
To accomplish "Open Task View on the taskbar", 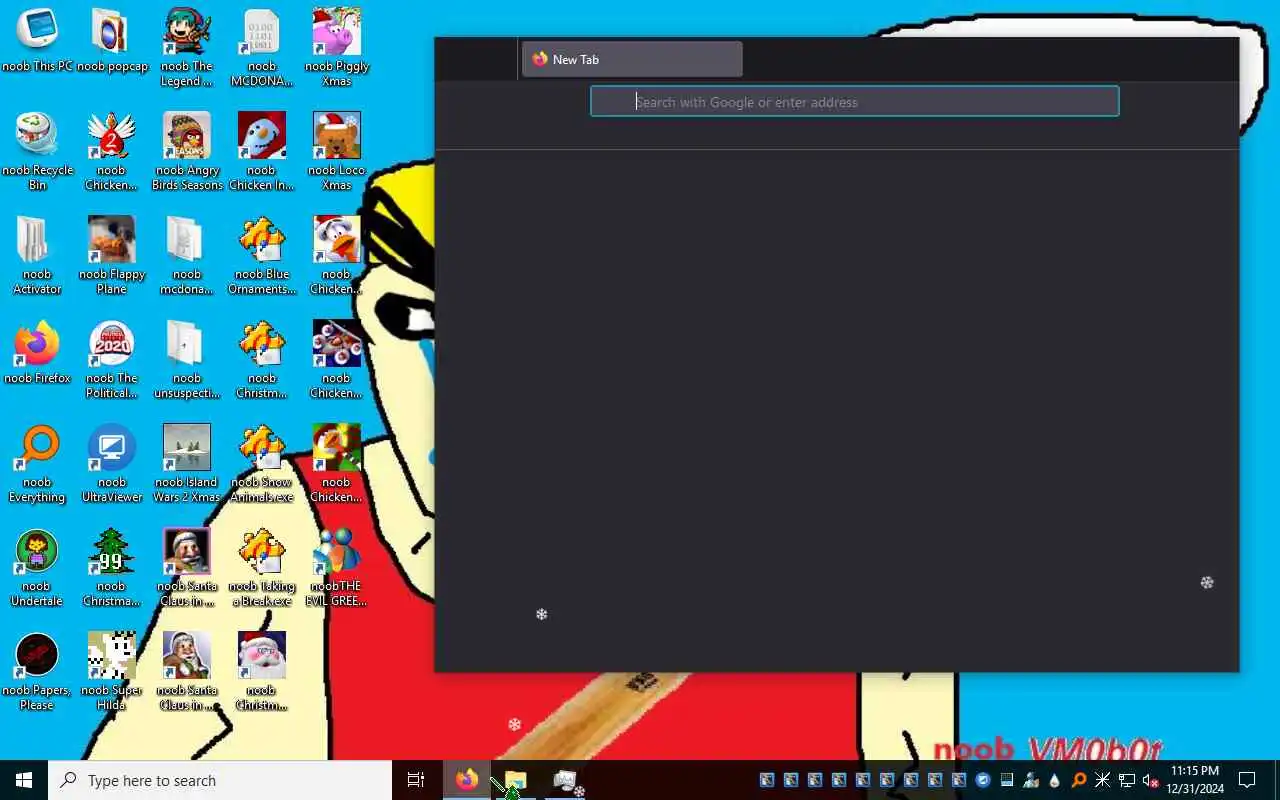I will [x=416, y=780].
